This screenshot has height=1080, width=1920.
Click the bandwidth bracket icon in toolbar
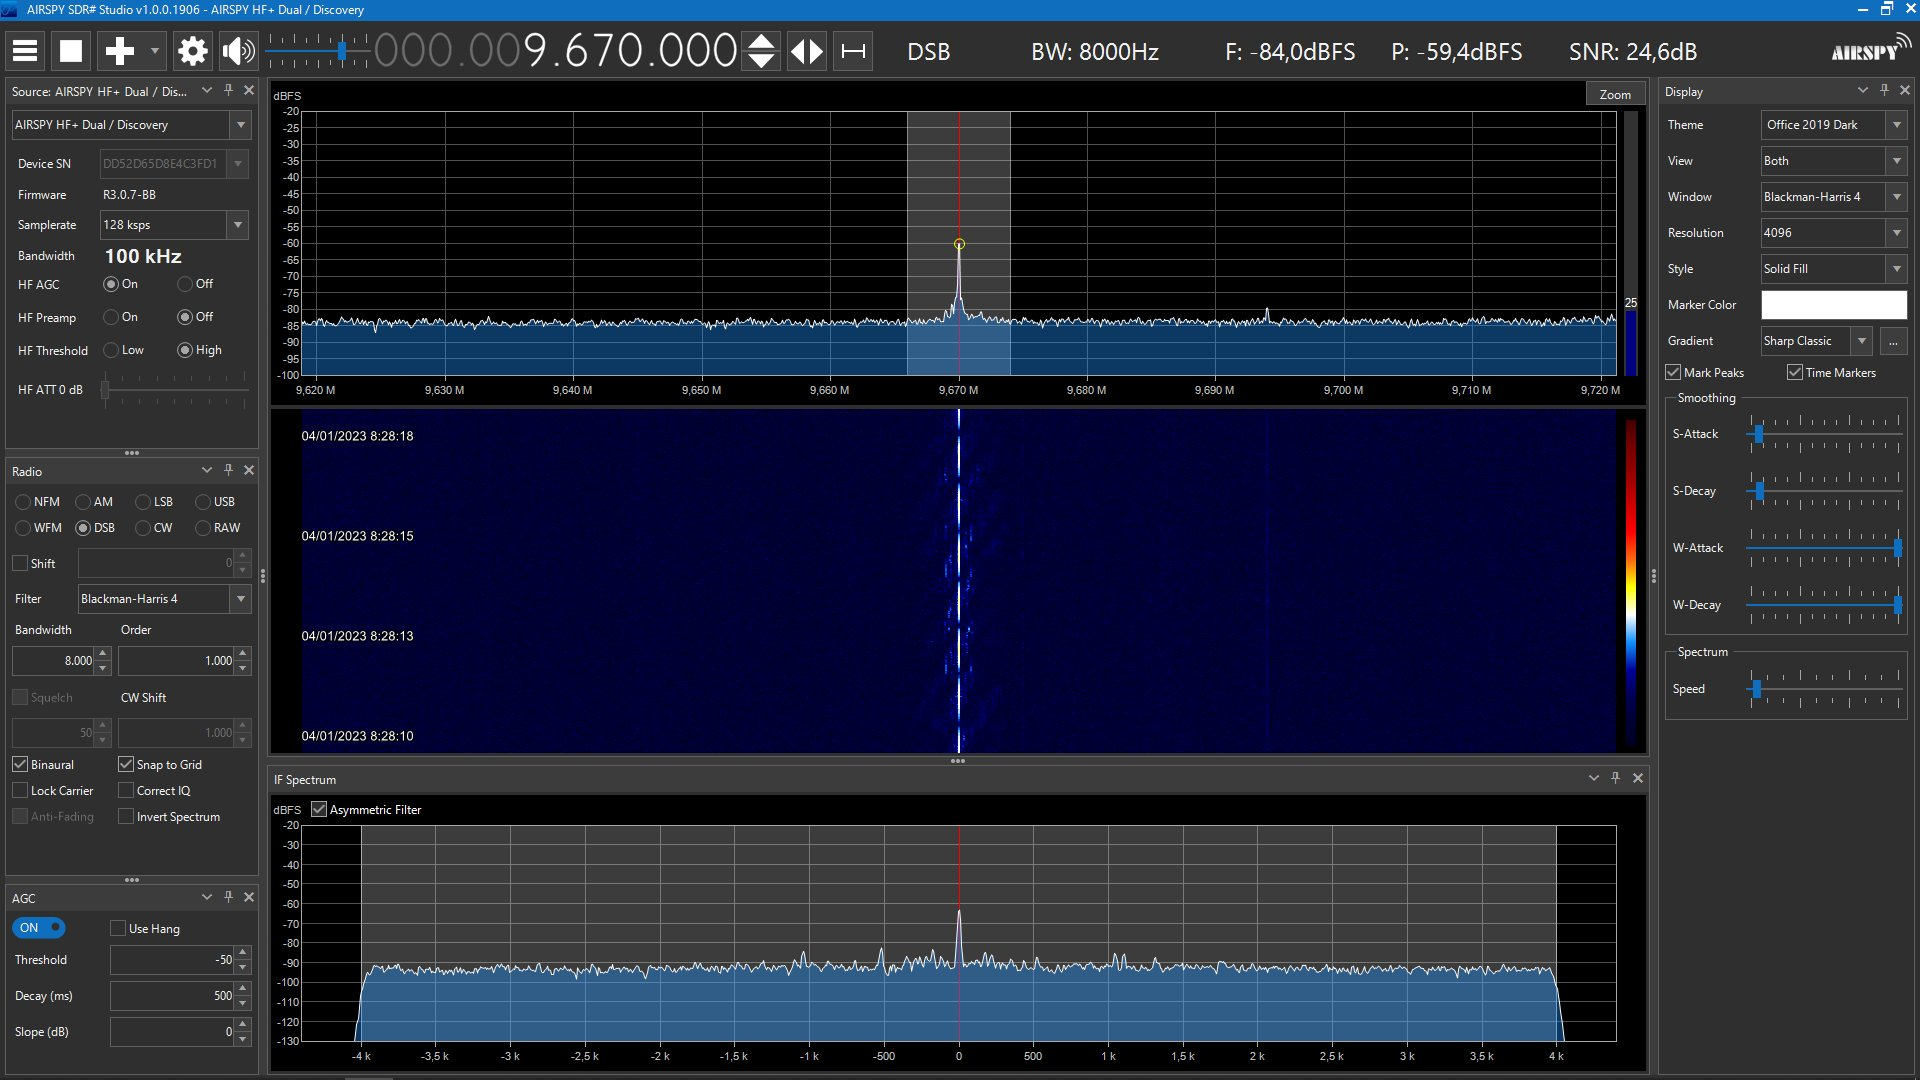853,51
